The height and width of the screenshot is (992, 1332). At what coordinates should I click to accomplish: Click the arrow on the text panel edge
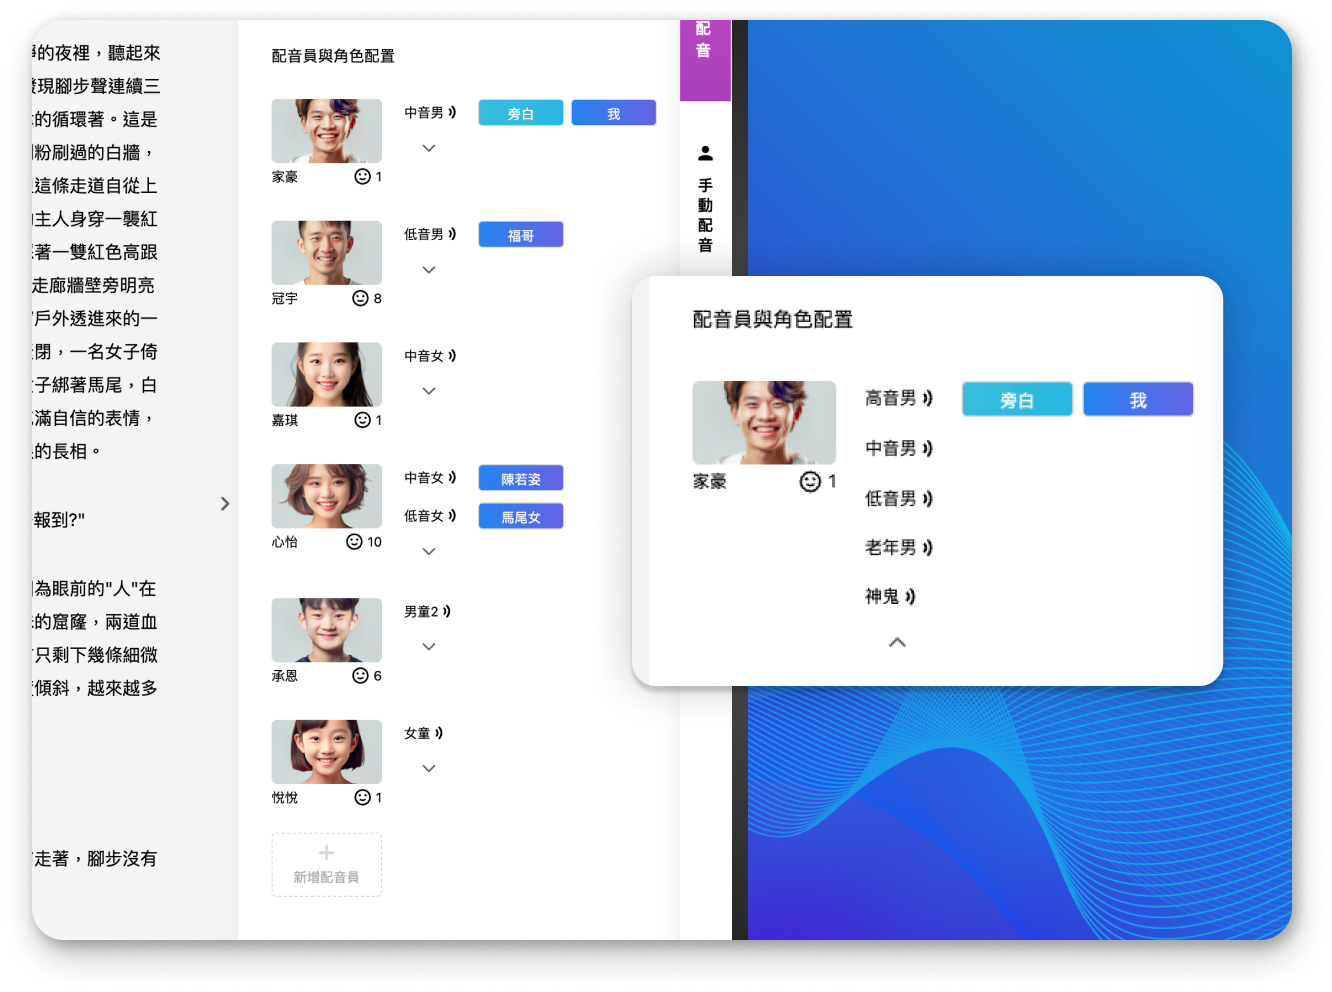pos(225,503)
